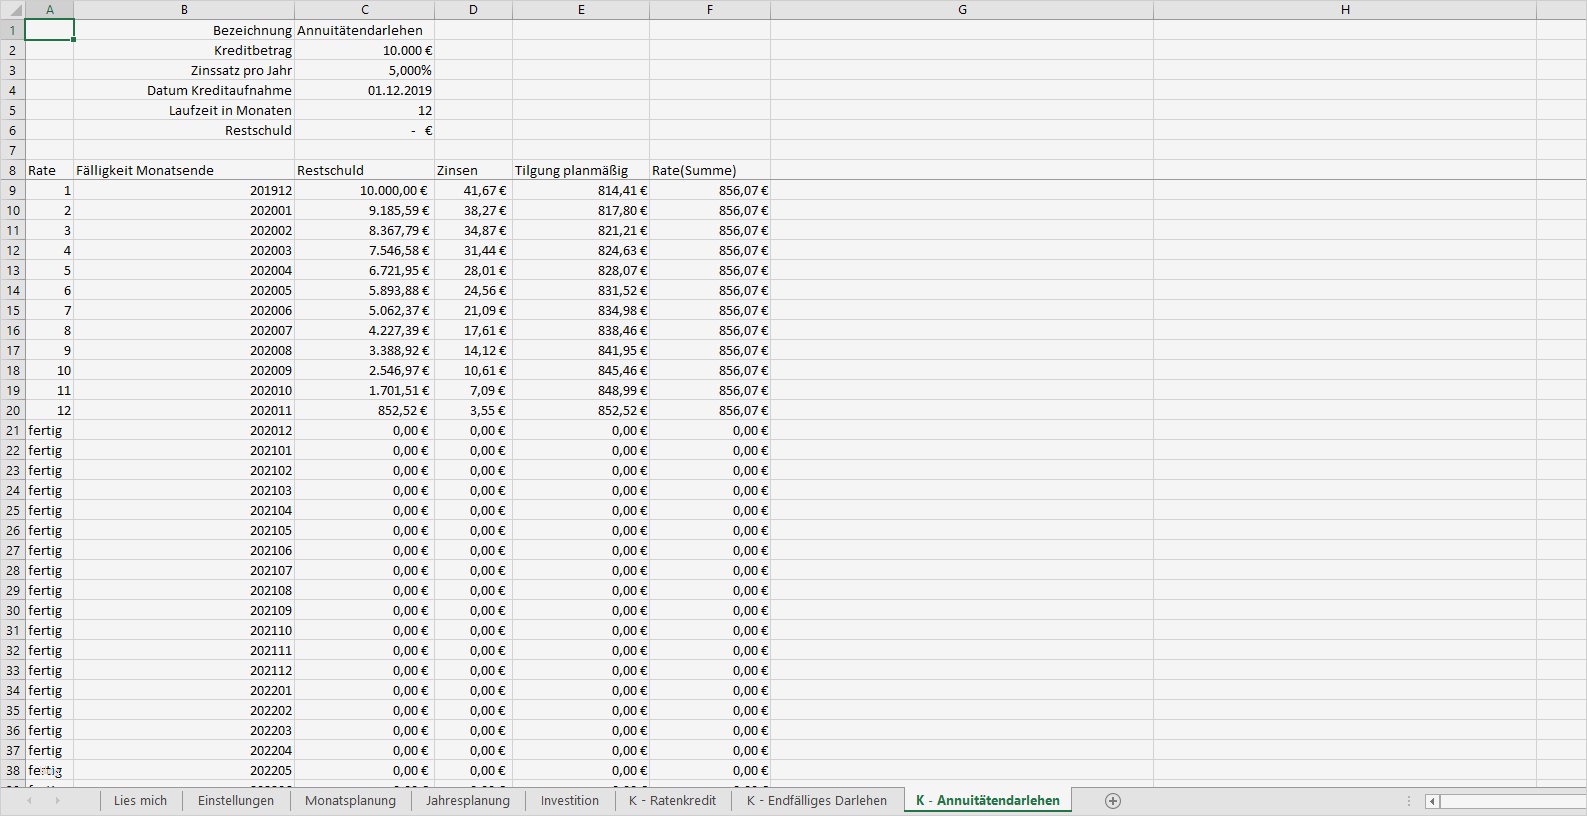The height and width of the screenshot is (816, 1587).
Task: Switch to the Jahresplanung sheet tab
Action: tap(468, 800)
